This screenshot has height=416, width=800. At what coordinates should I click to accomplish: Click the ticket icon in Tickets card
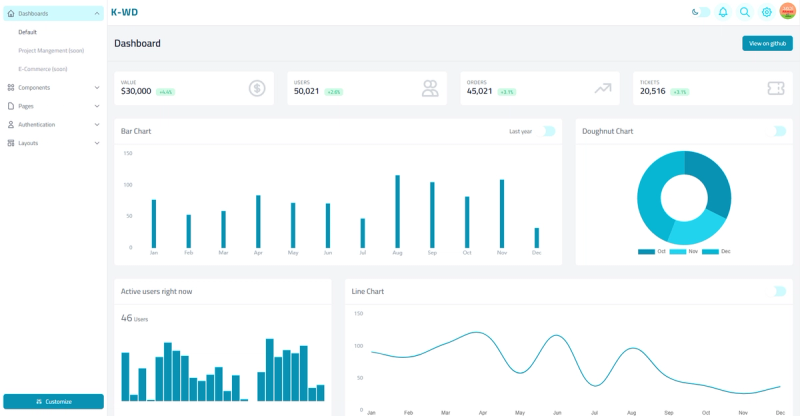[x=776, y=88]
